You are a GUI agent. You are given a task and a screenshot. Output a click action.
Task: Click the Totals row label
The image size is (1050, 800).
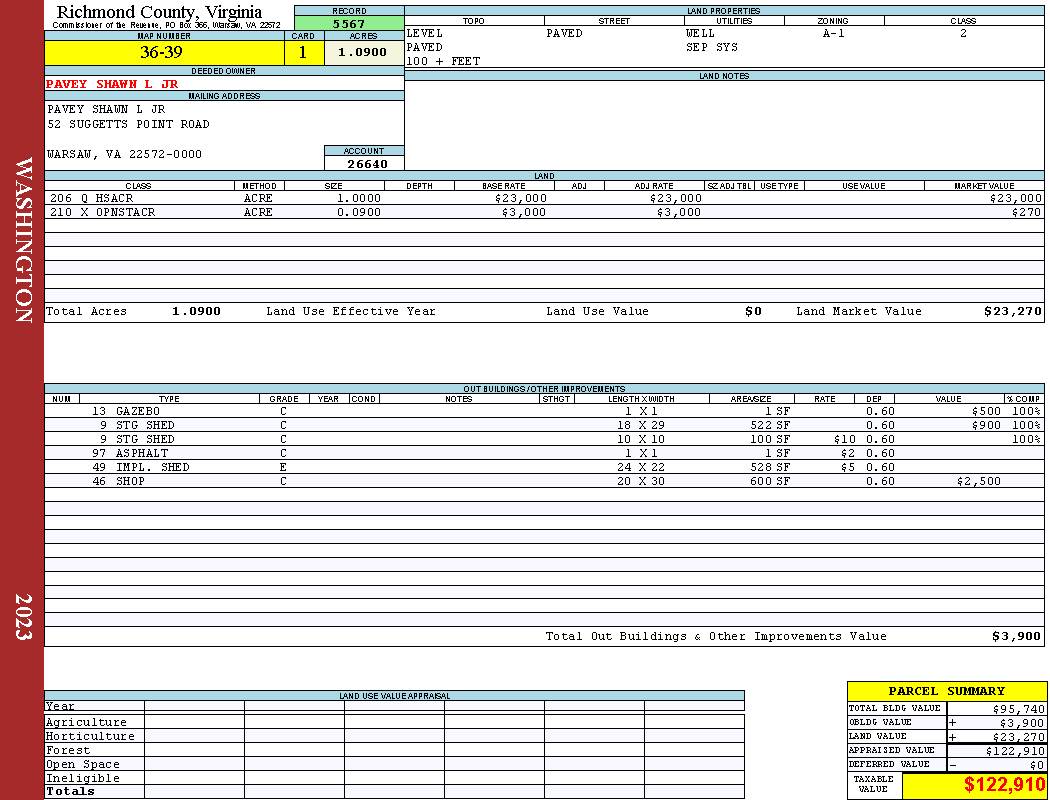(x=70, y=791)
